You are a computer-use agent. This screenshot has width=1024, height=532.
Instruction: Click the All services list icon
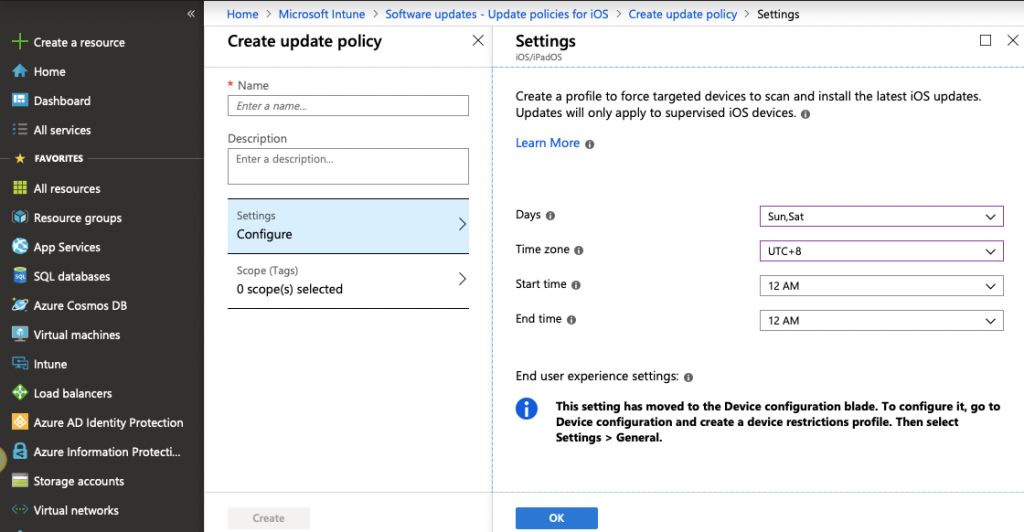point(20,129)
